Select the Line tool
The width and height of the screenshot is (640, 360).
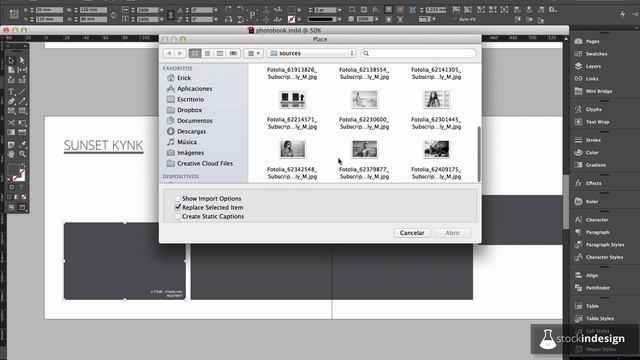coord(22,92)
